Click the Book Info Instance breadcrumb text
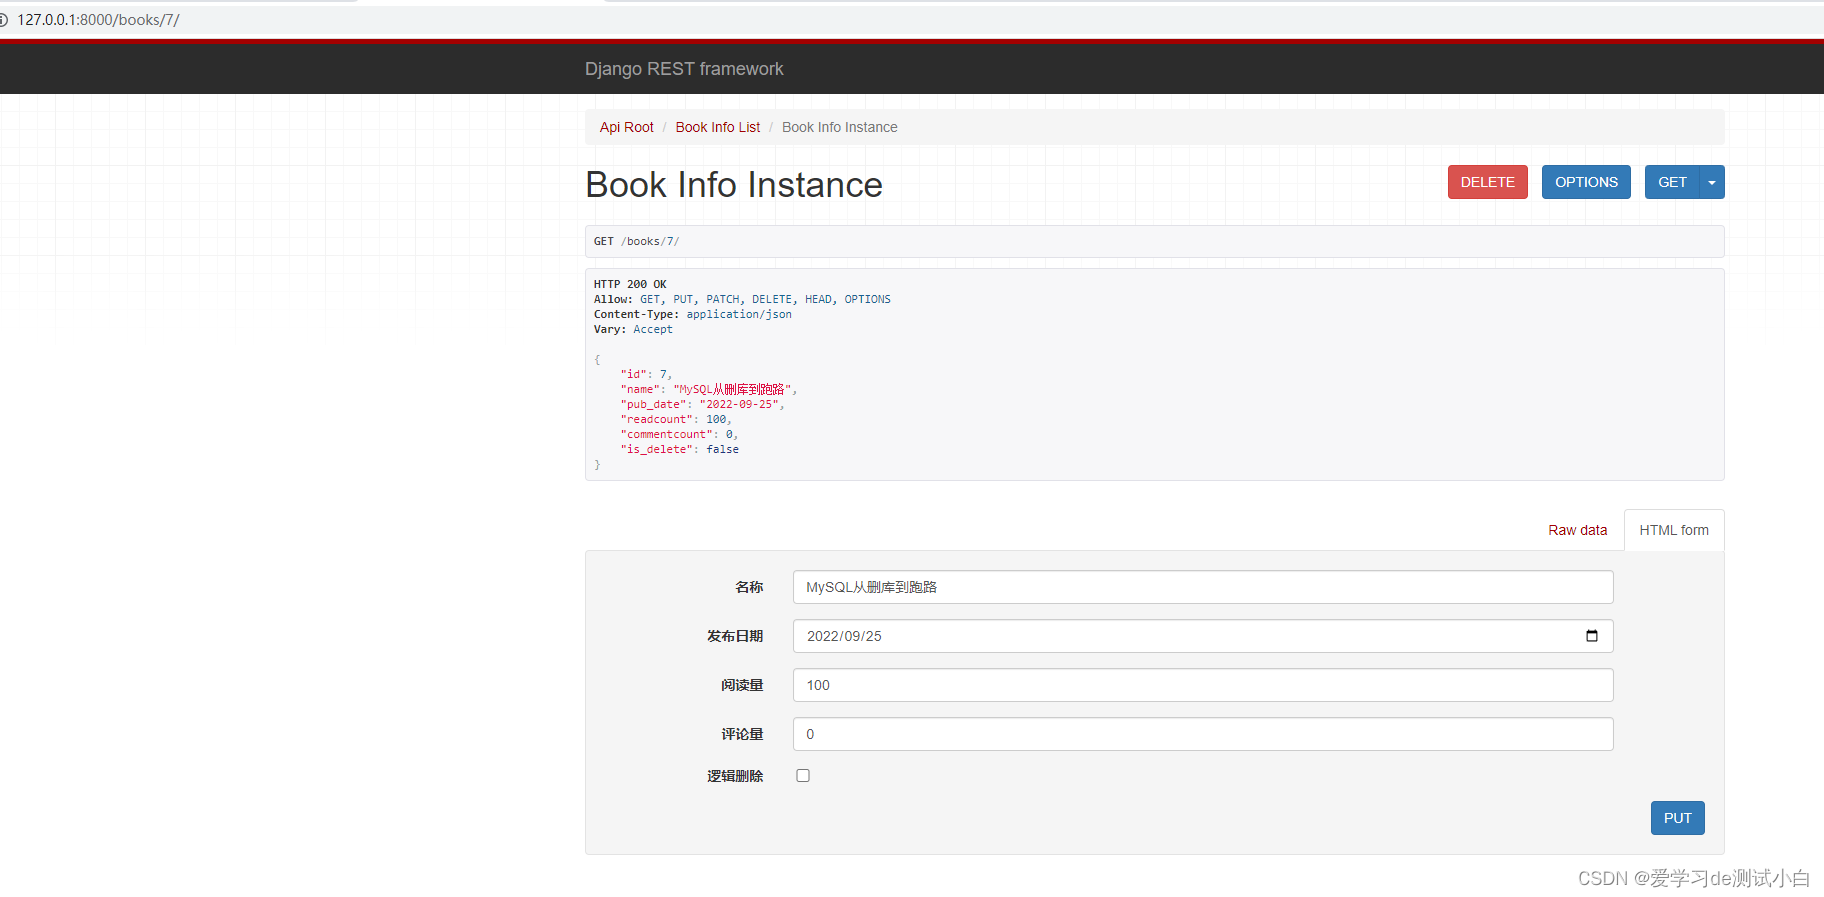The width and height of the screenshot is (1824, 897). [x=839, y=127]
